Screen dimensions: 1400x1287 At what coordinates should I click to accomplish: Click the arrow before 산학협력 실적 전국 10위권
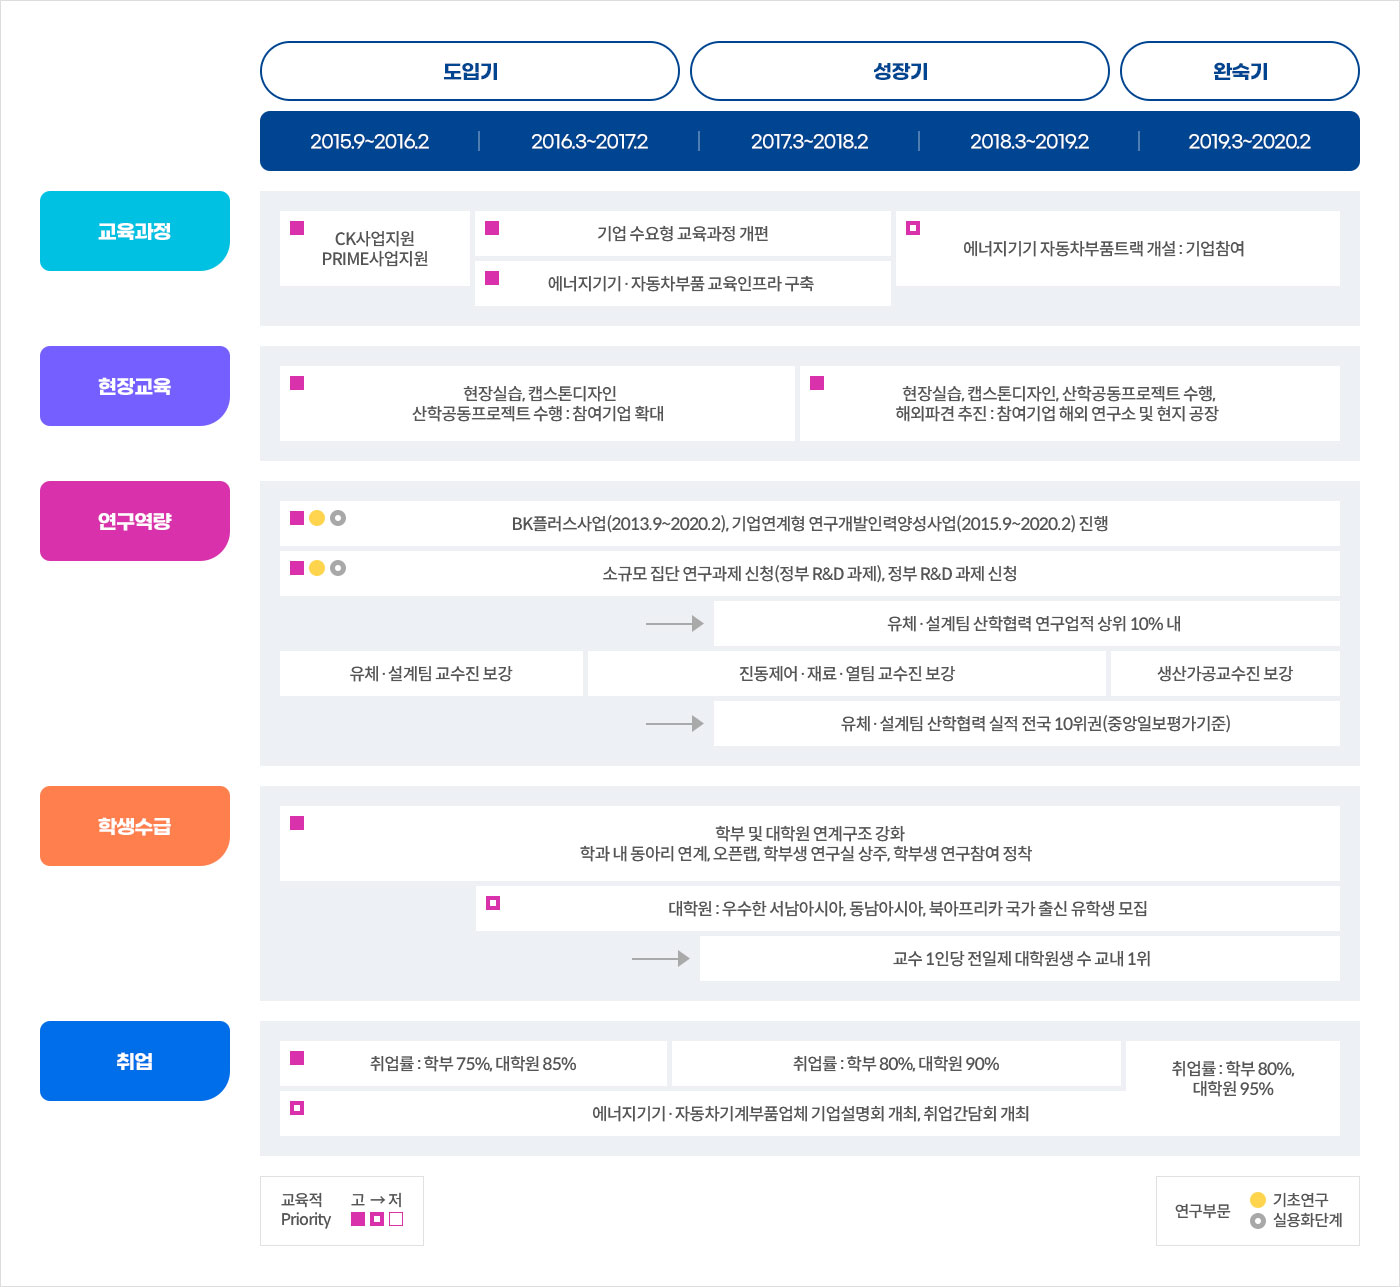675,724
